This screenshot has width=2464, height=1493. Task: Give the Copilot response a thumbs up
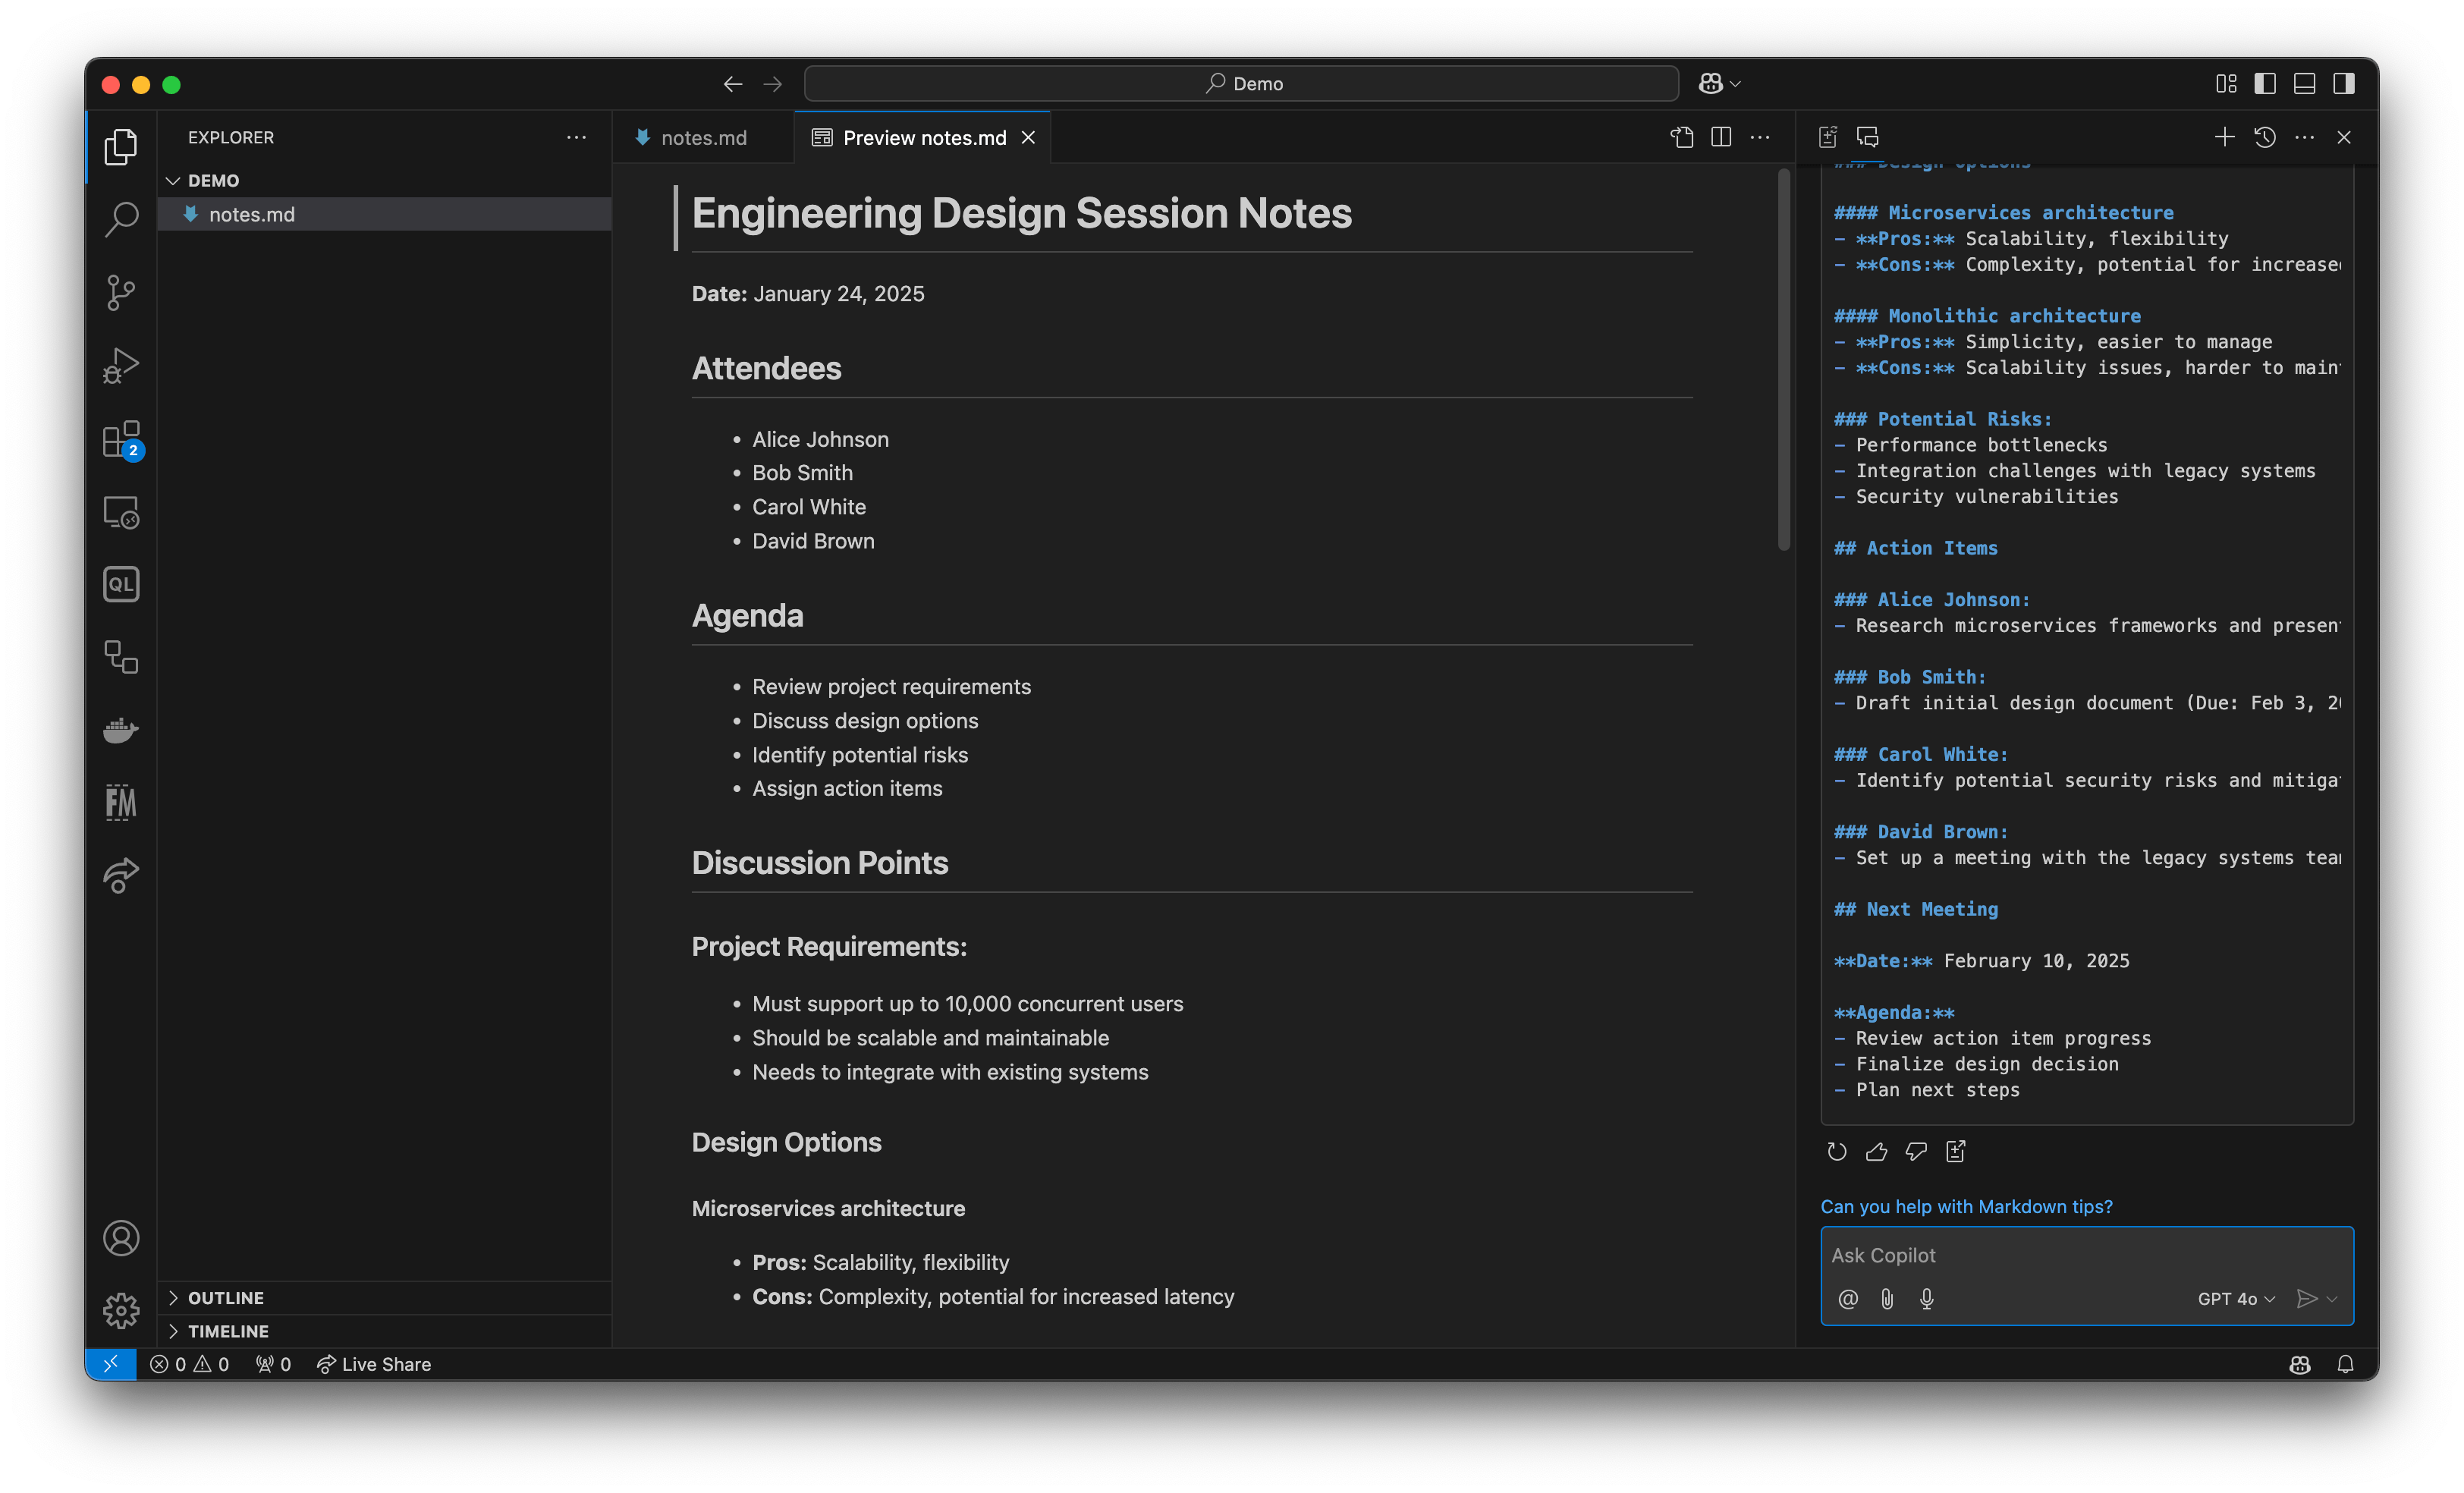[1877, 1151]
